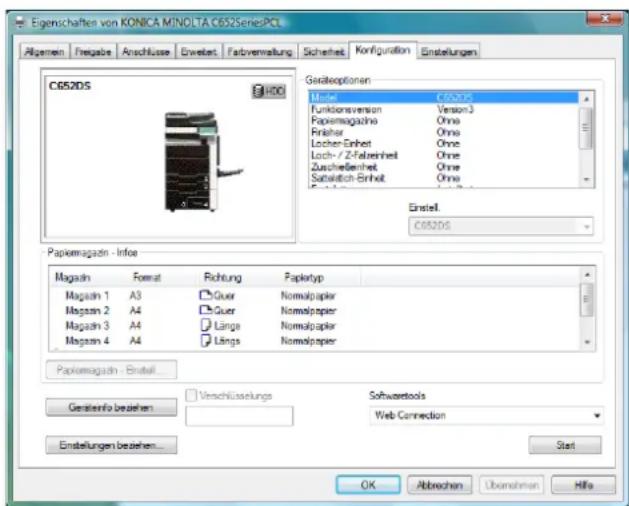629x506 pixels.
Task: Close the printer properties dialog
Action: [x=605, y=18]
